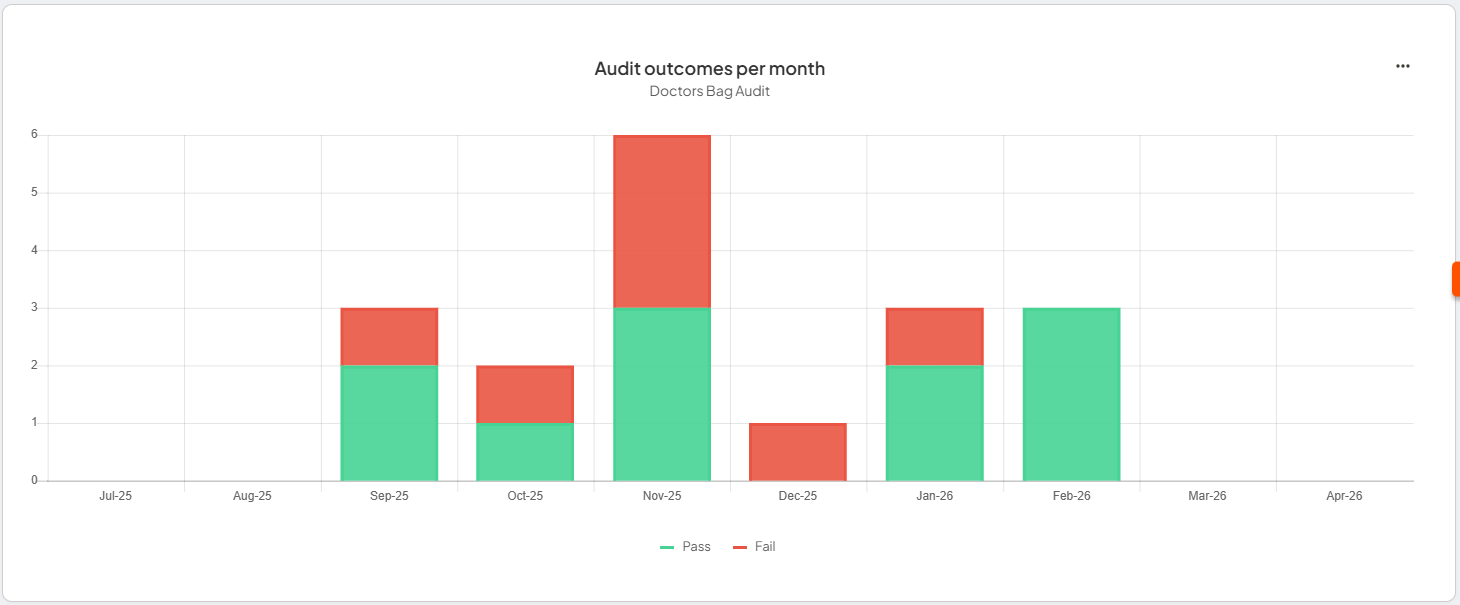This screenshot has width=1460, height=605.
Task: Click the Oct-25 axis label
Action: (x=524, y=495)
